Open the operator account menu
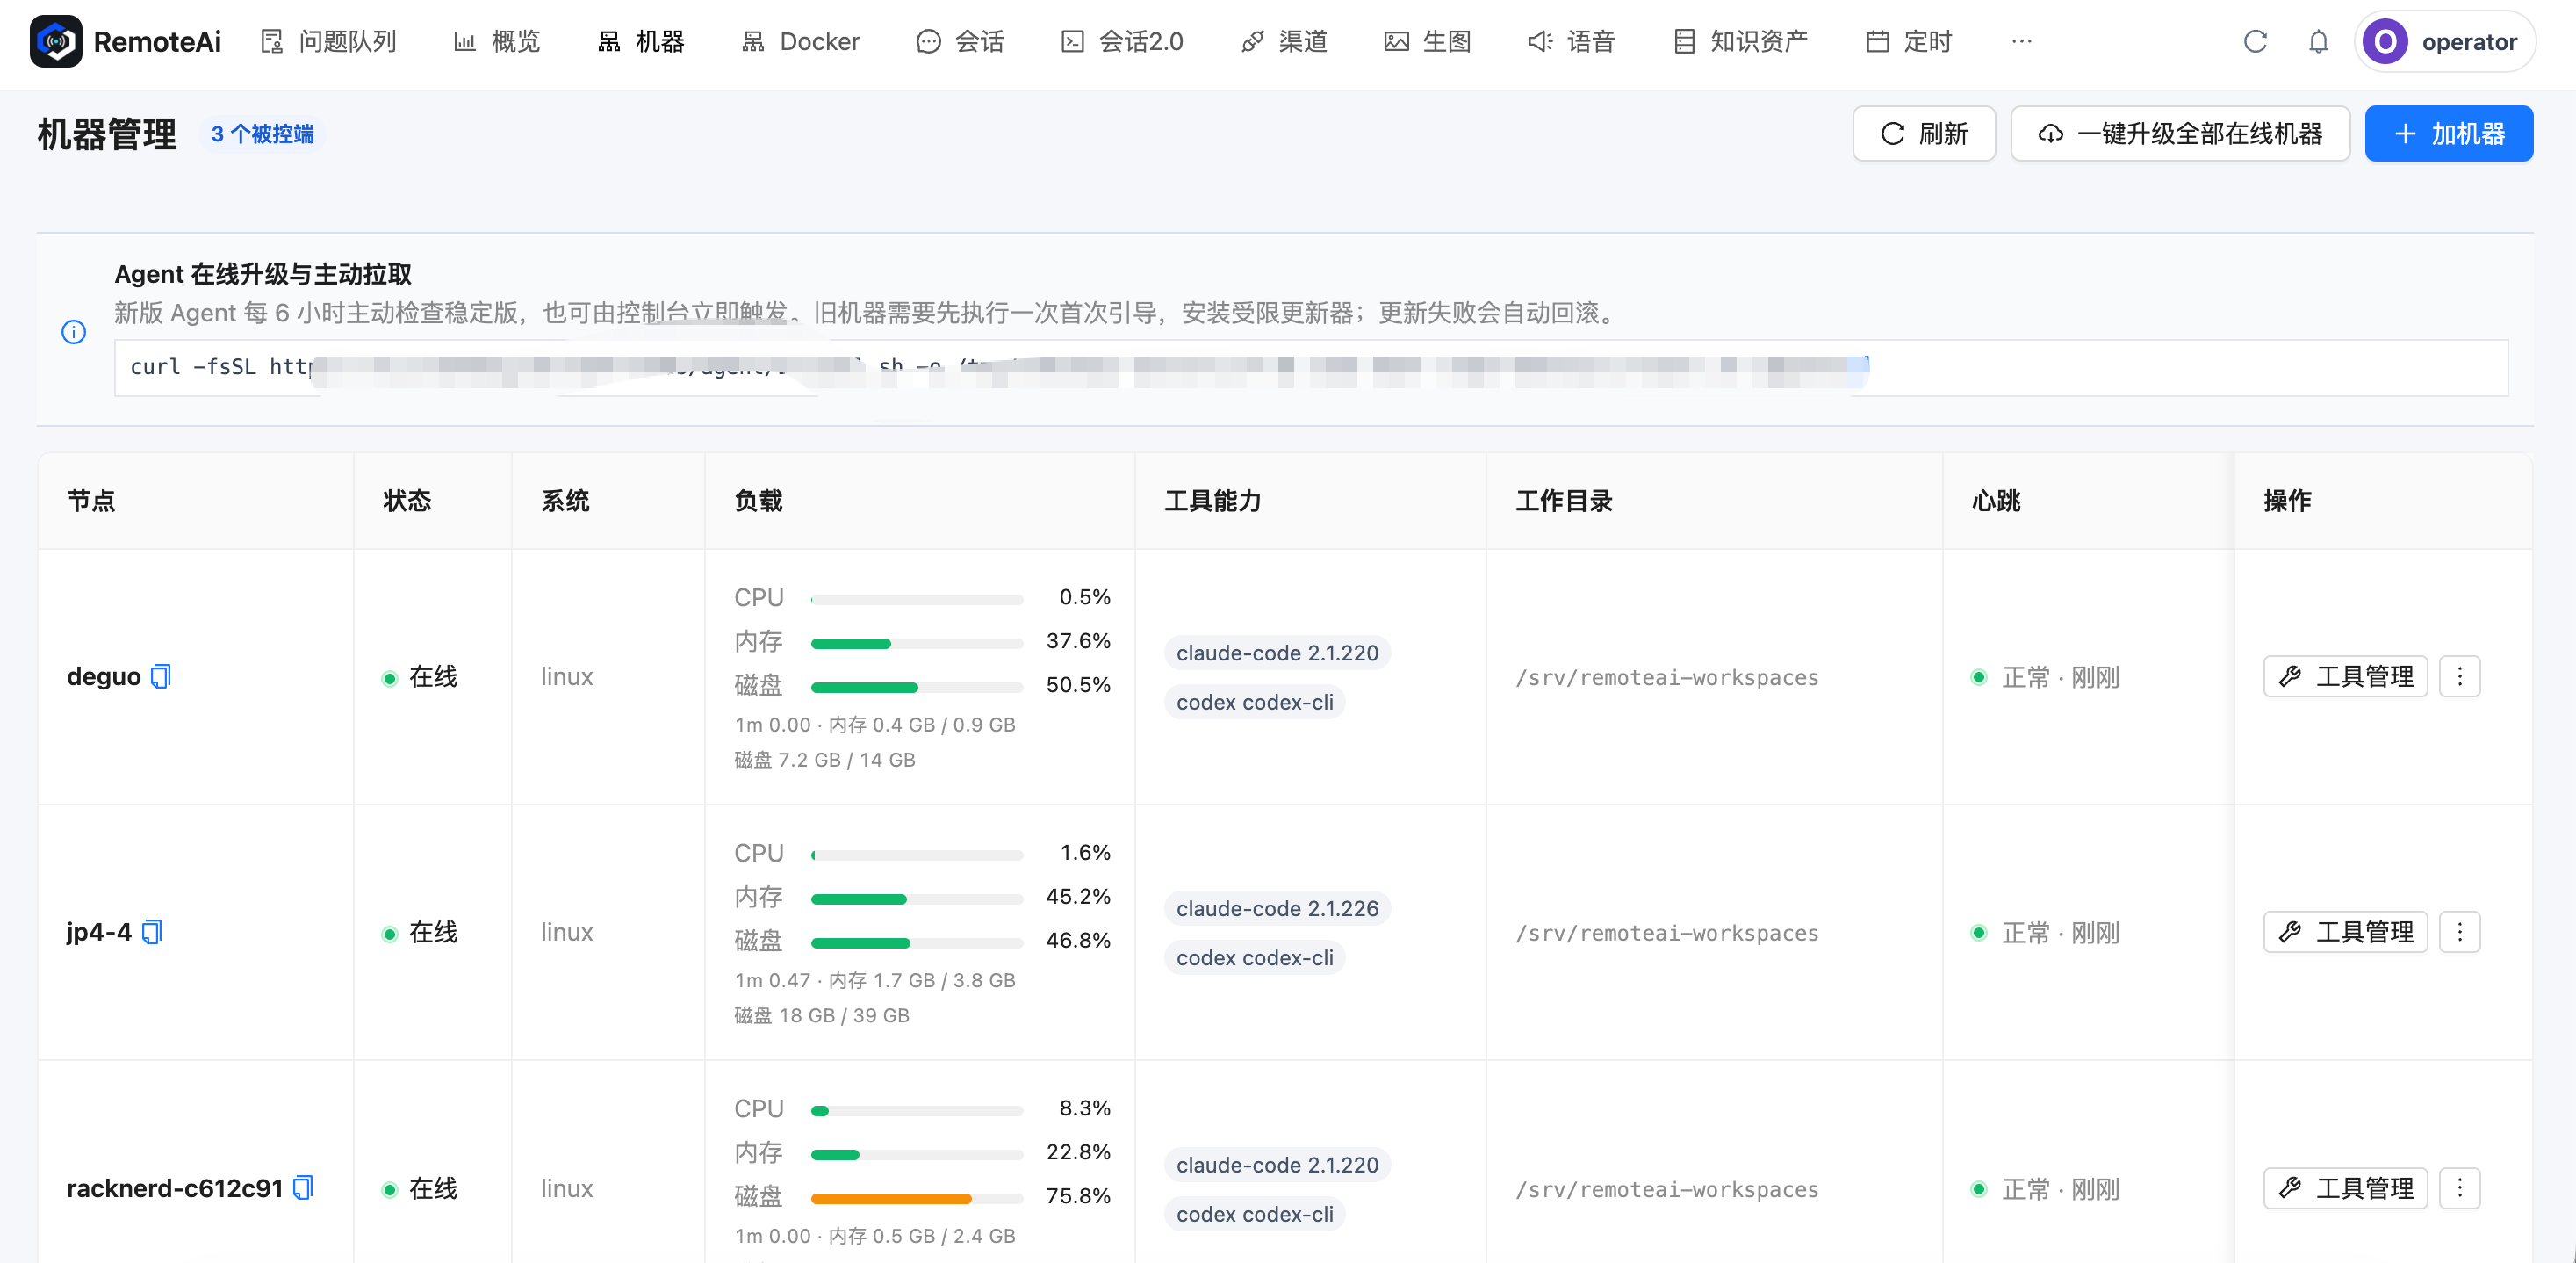 pyautogui.click(x=2445, y=41)
